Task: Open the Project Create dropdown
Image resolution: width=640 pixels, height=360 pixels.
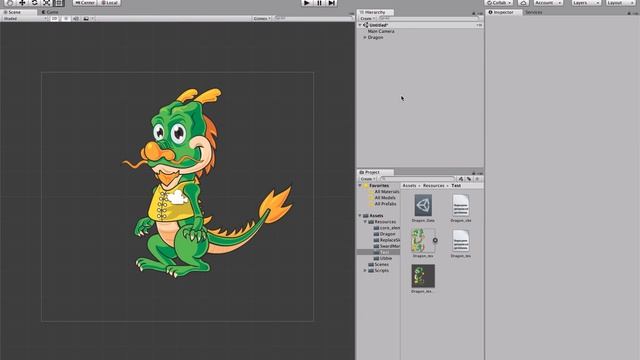Action: [x=368, y=179]
